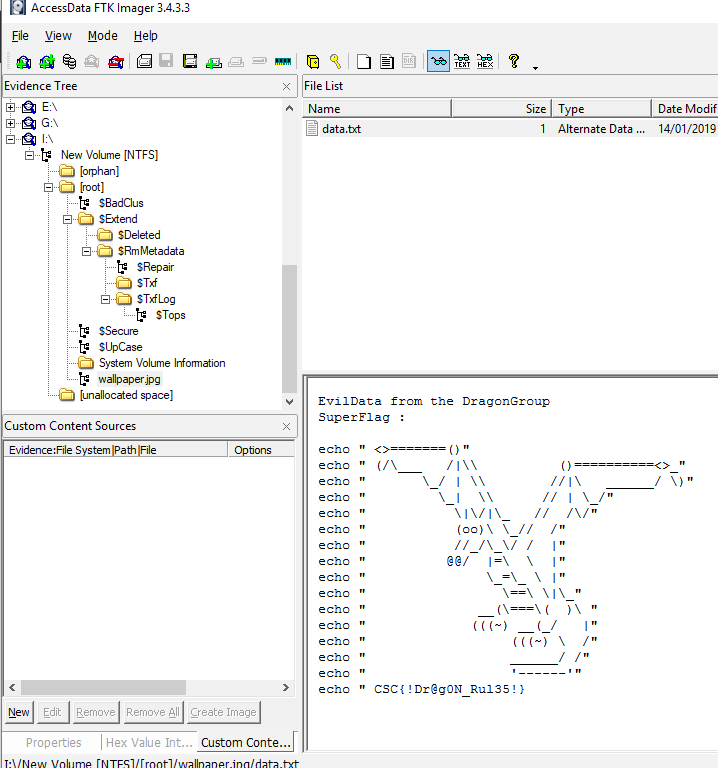The image size is (718, 768).
Task: Open the View menu
Action: [58, 36]
